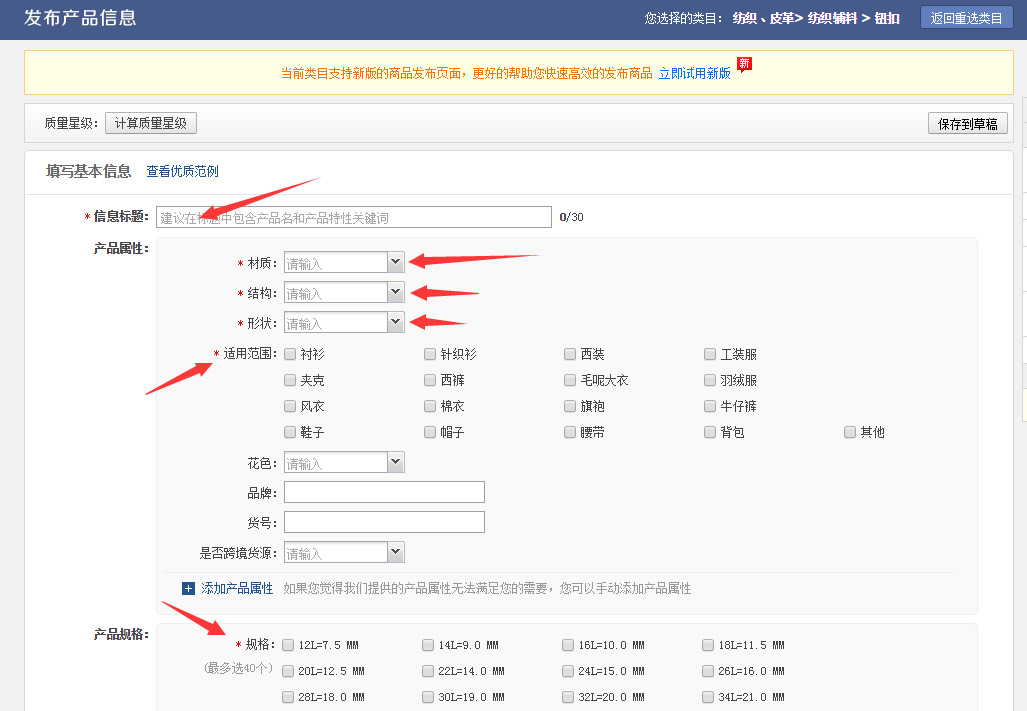Viewport: 1027px width, 711px height.
Task: Tick the 帽子 checkbox
Action: pos(430,432)
